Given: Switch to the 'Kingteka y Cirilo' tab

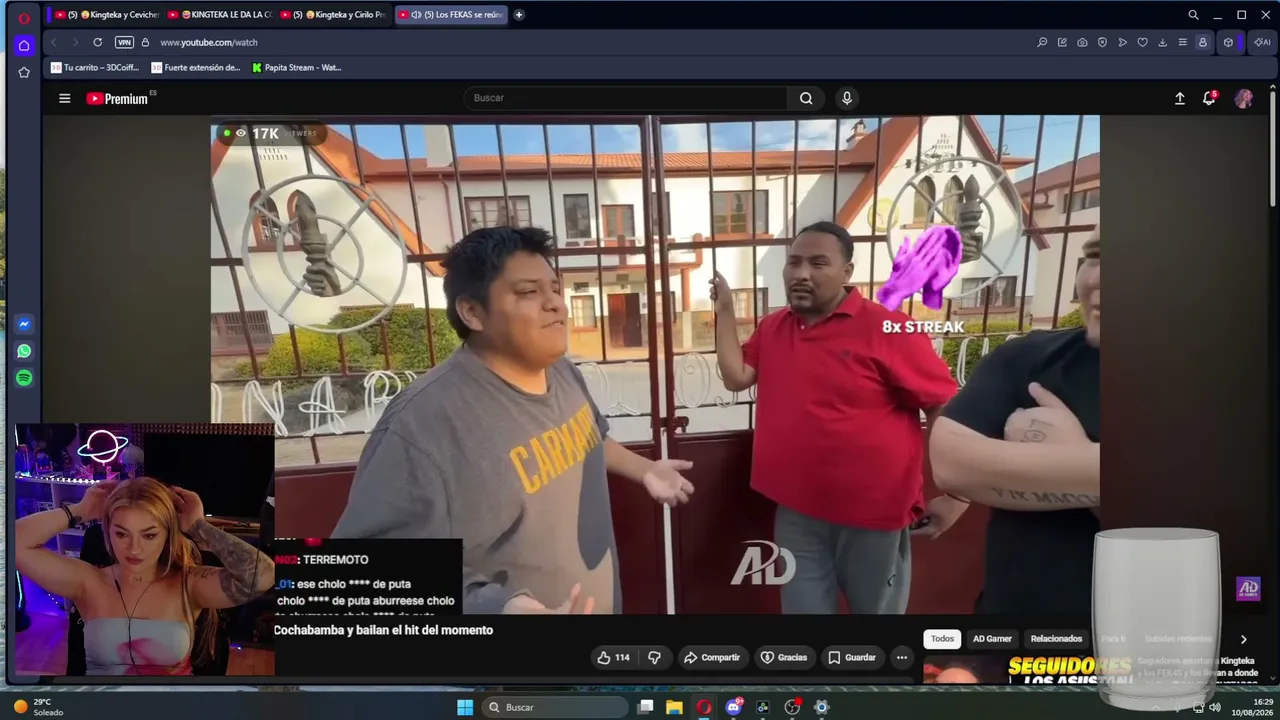Looking at the screenshot, I should (334, 15).
